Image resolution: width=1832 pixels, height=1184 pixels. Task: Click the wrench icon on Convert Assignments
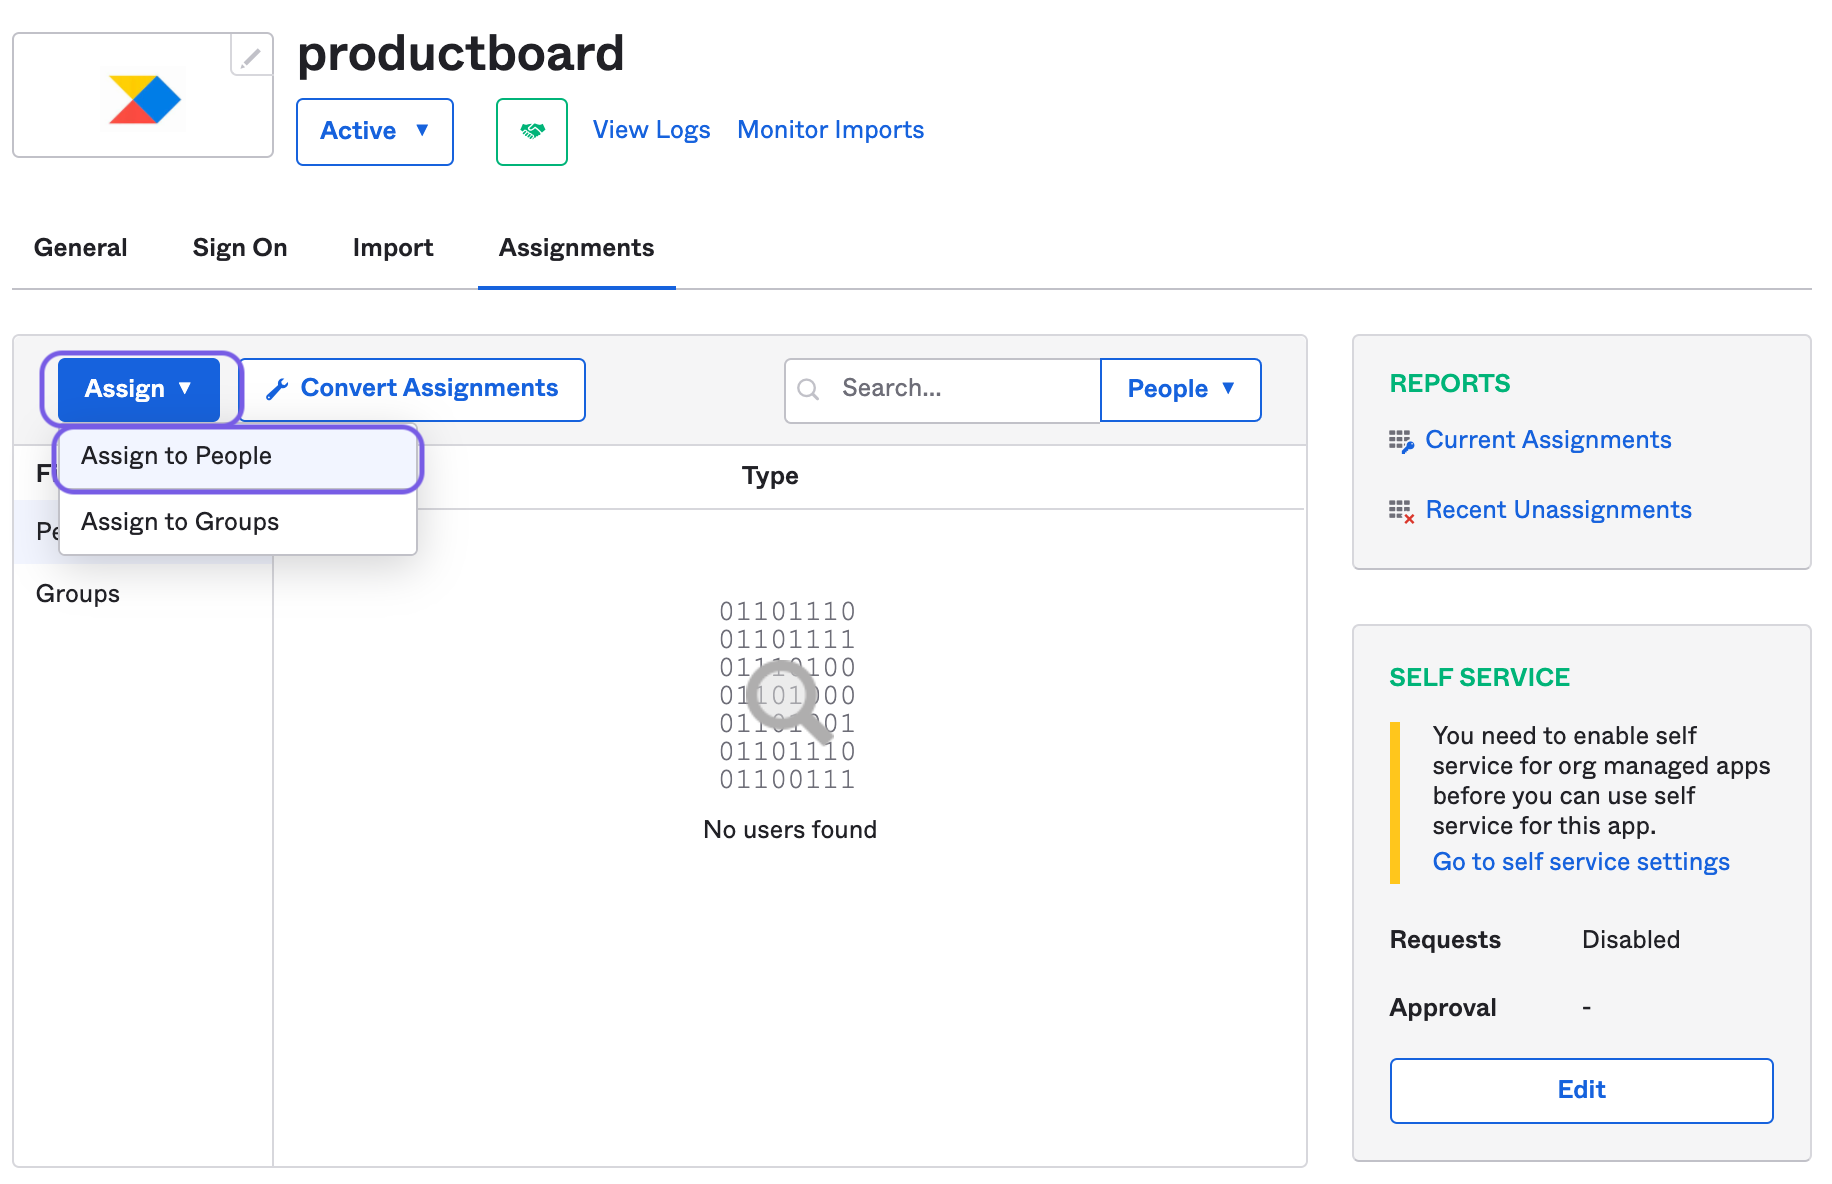point(277,389)
